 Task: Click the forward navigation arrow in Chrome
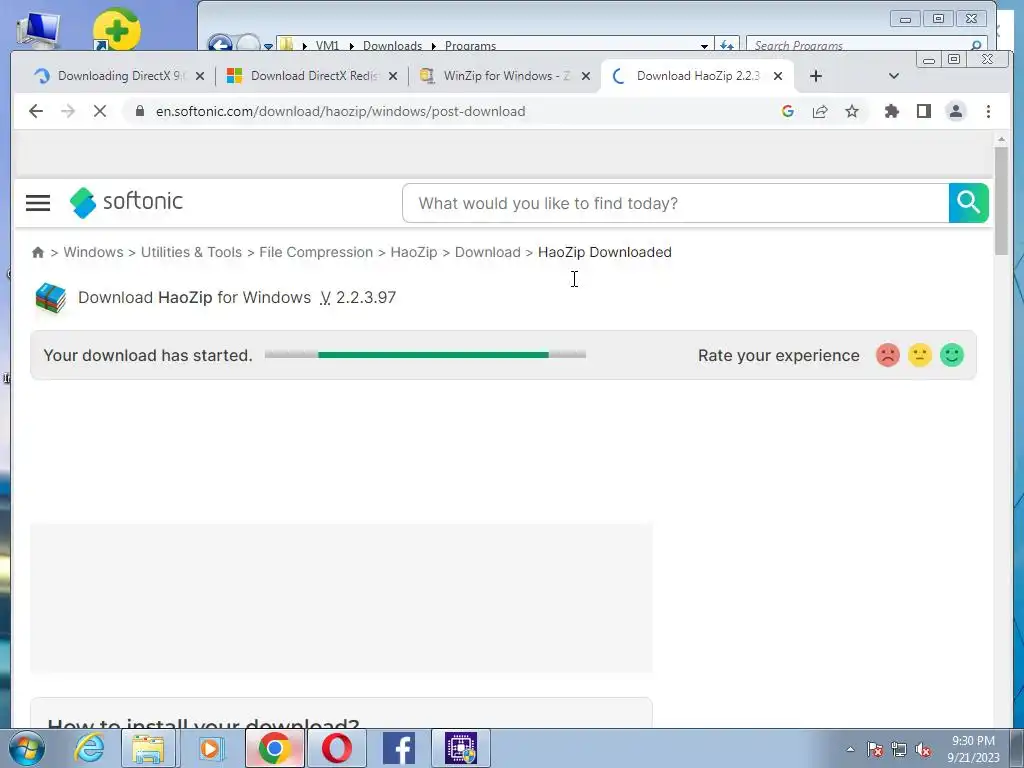[x=68, y=111]
